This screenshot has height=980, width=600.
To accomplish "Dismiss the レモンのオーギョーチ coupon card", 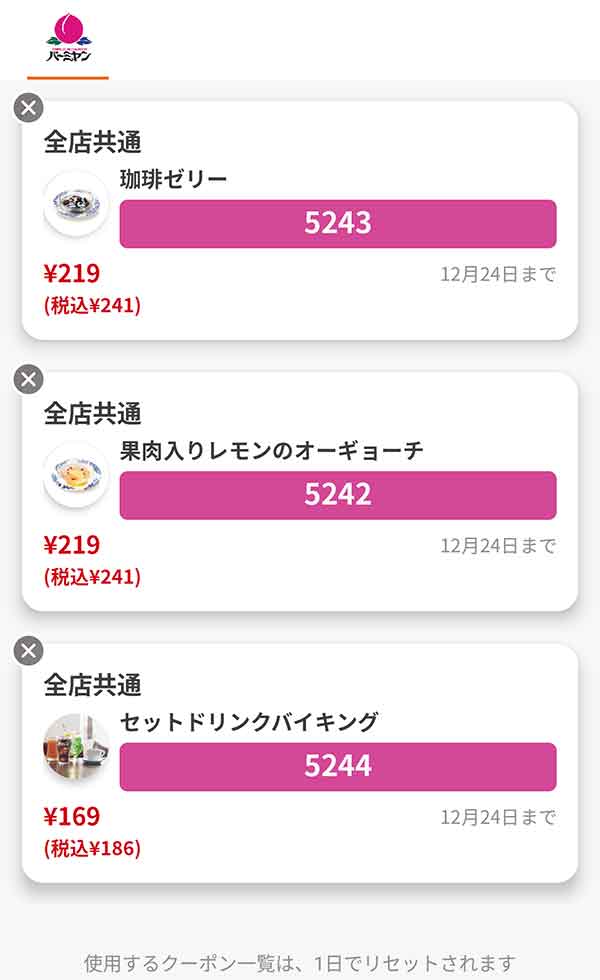I will coord(30,378).
